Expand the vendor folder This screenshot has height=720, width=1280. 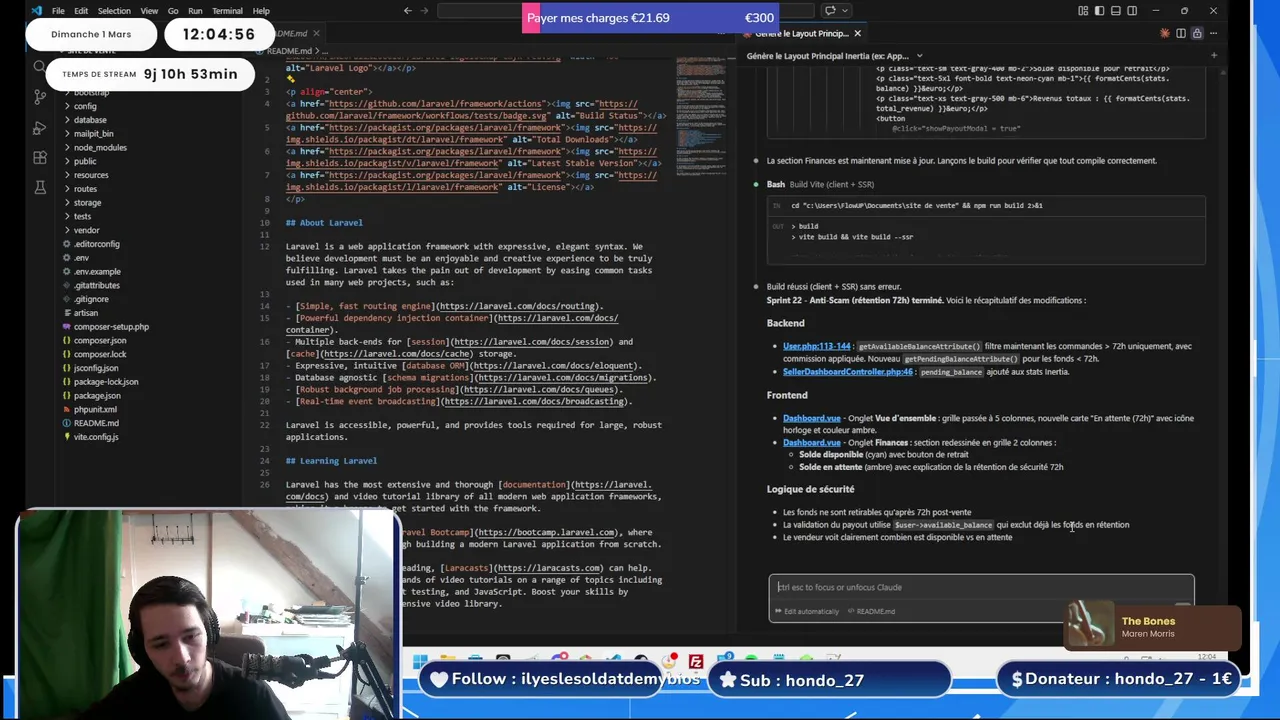pos(86,230)
